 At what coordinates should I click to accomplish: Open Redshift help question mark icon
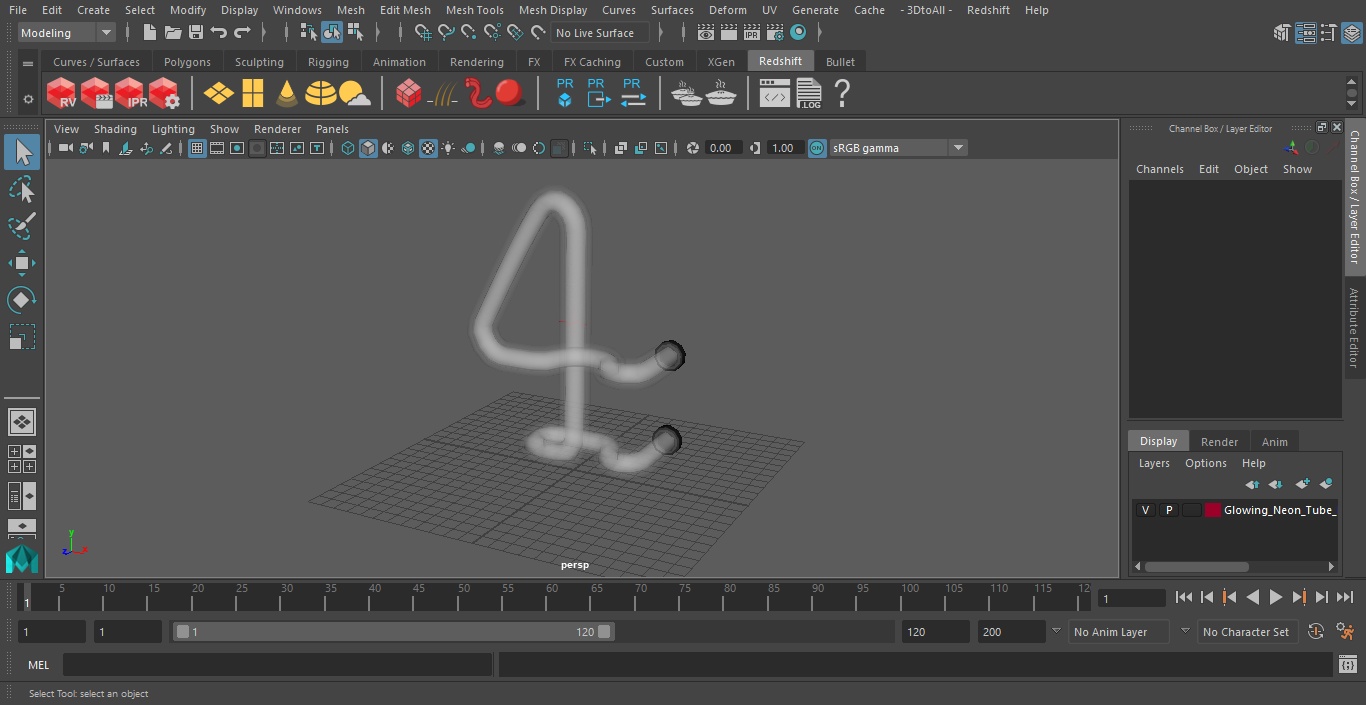tap(842, 94)
